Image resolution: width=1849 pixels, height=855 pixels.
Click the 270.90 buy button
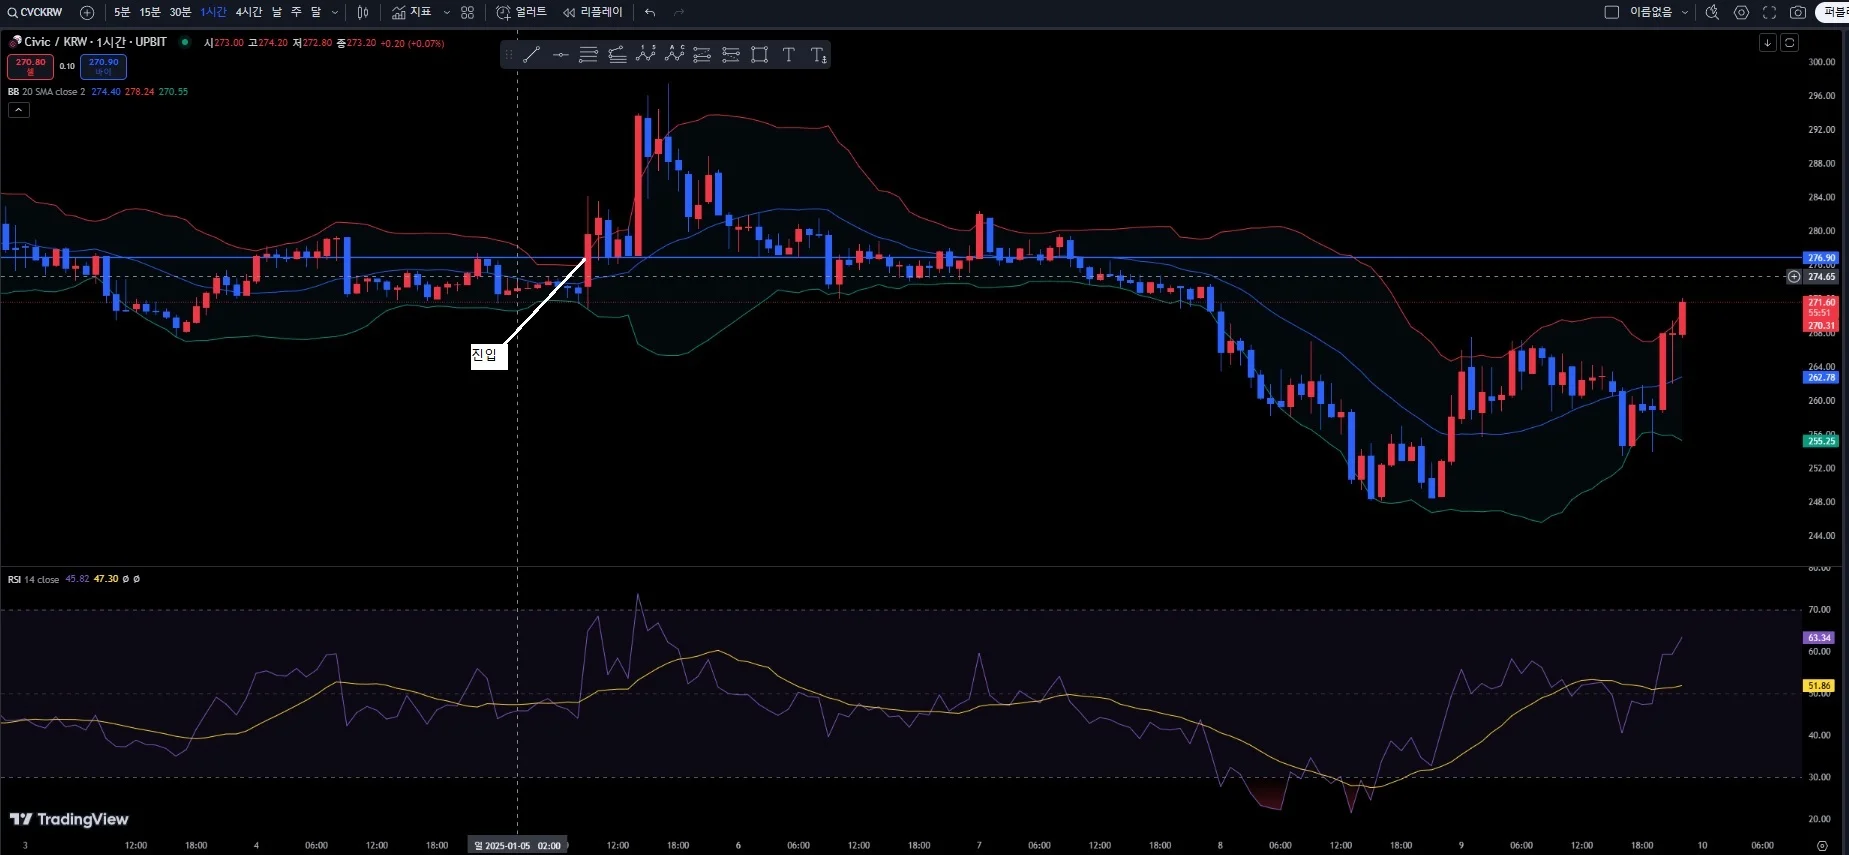pyautogui.click(x=103, y=66)
